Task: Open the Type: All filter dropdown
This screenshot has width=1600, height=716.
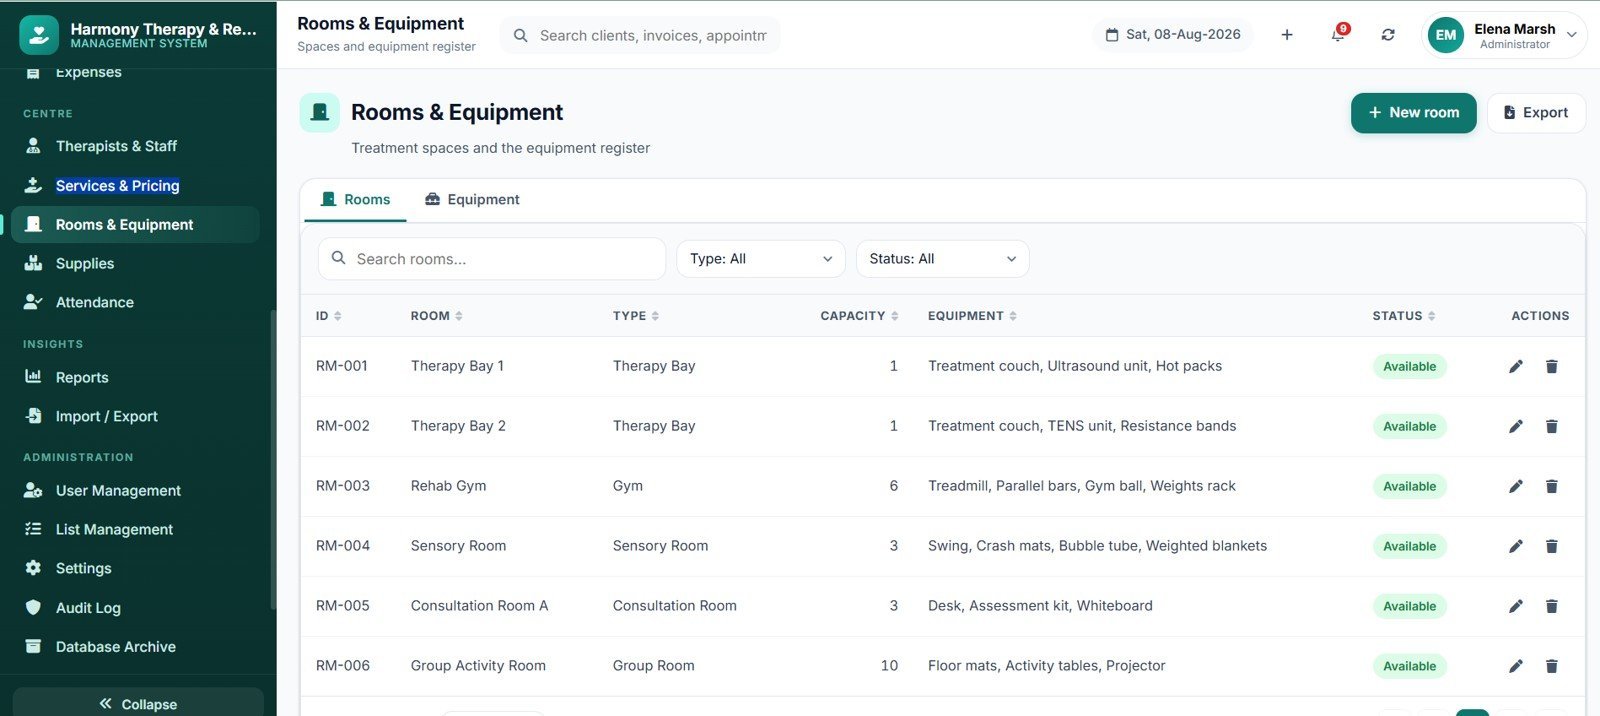Action: pyautogui.click(x=761, y=259)
